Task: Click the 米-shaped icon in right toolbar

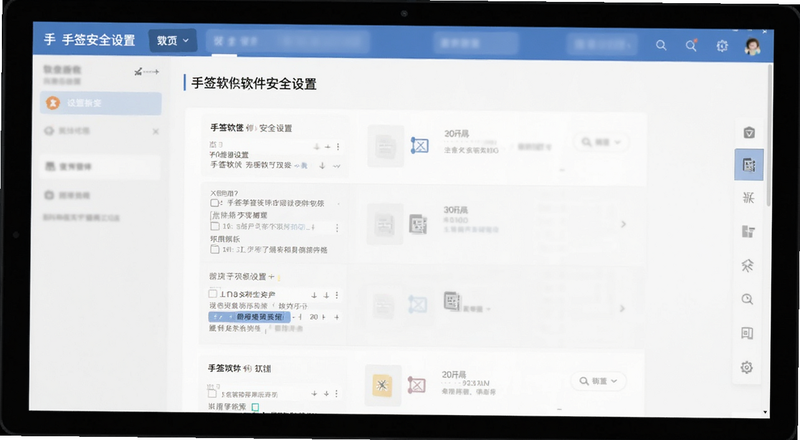Action: (x=748, y=198)
